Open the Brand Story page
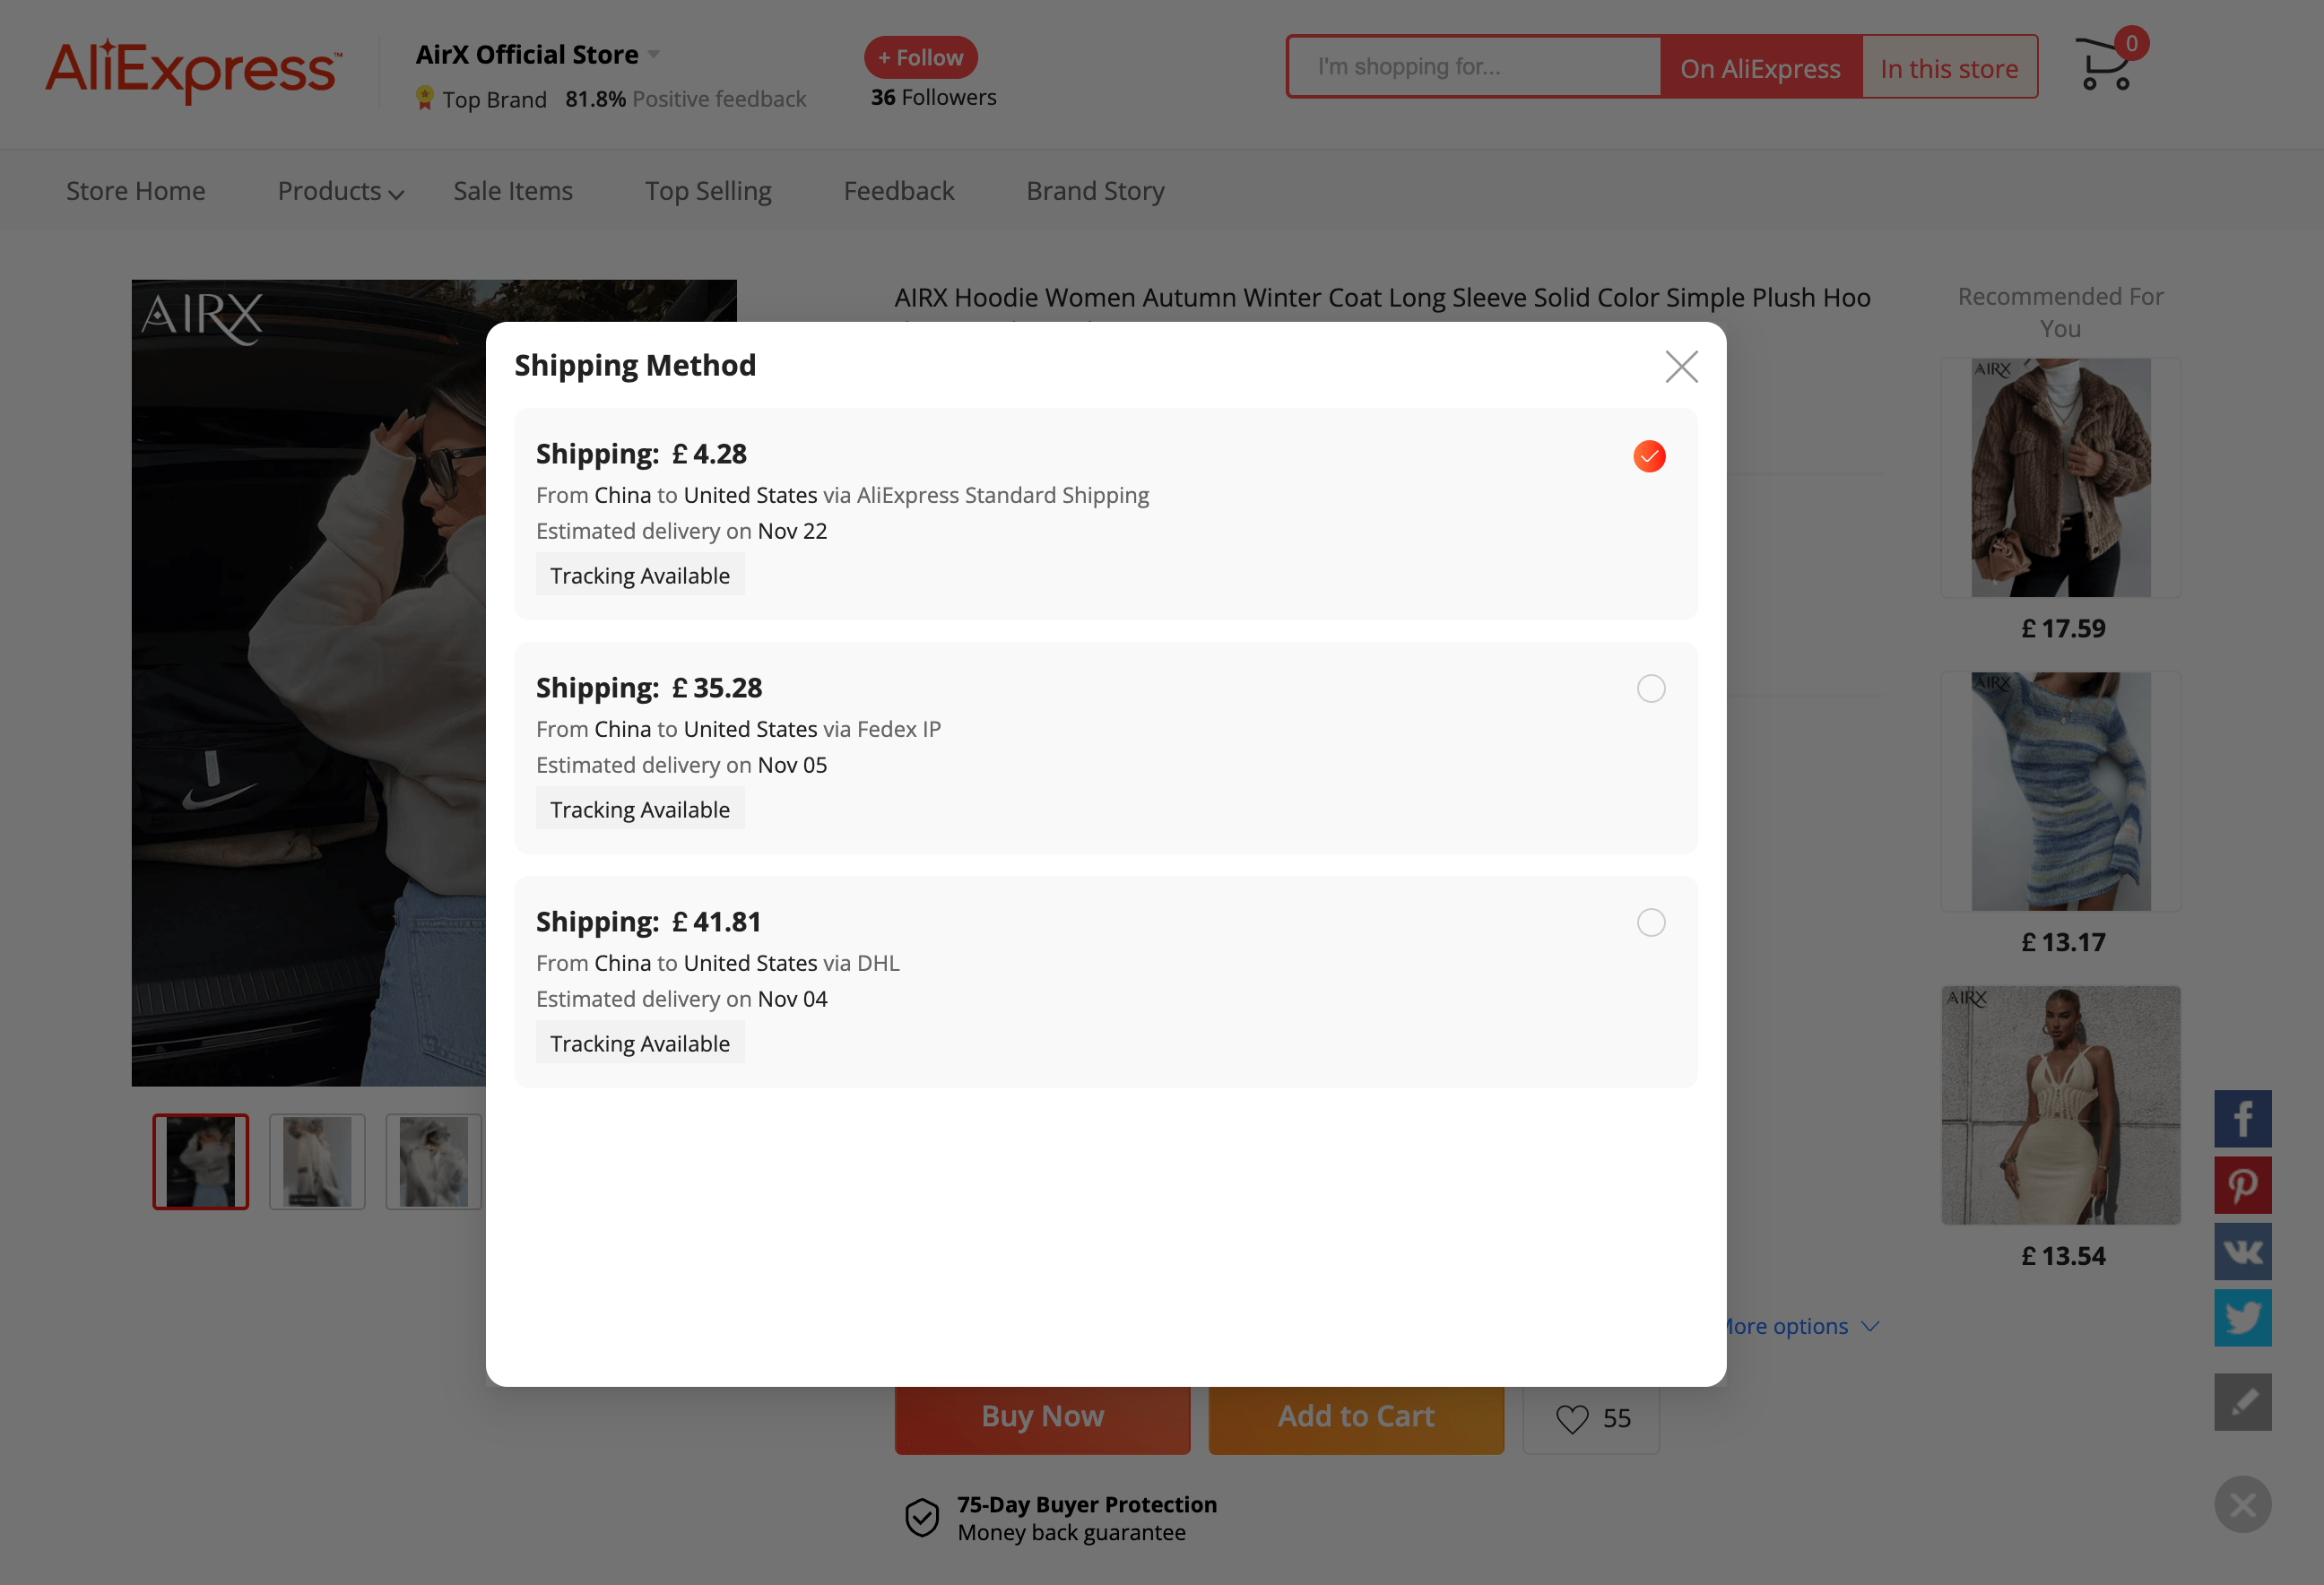 pyautogui.click(x=1095, y=191)
